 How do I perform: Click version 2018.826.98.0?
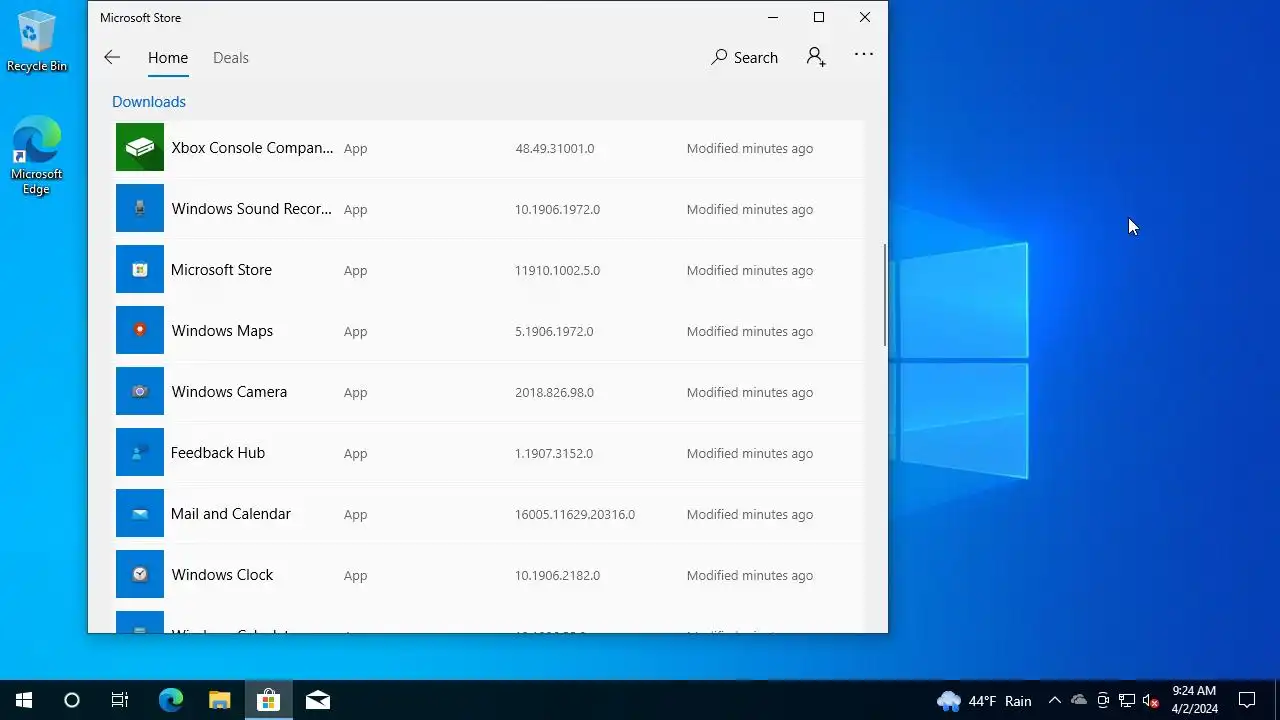554,393
